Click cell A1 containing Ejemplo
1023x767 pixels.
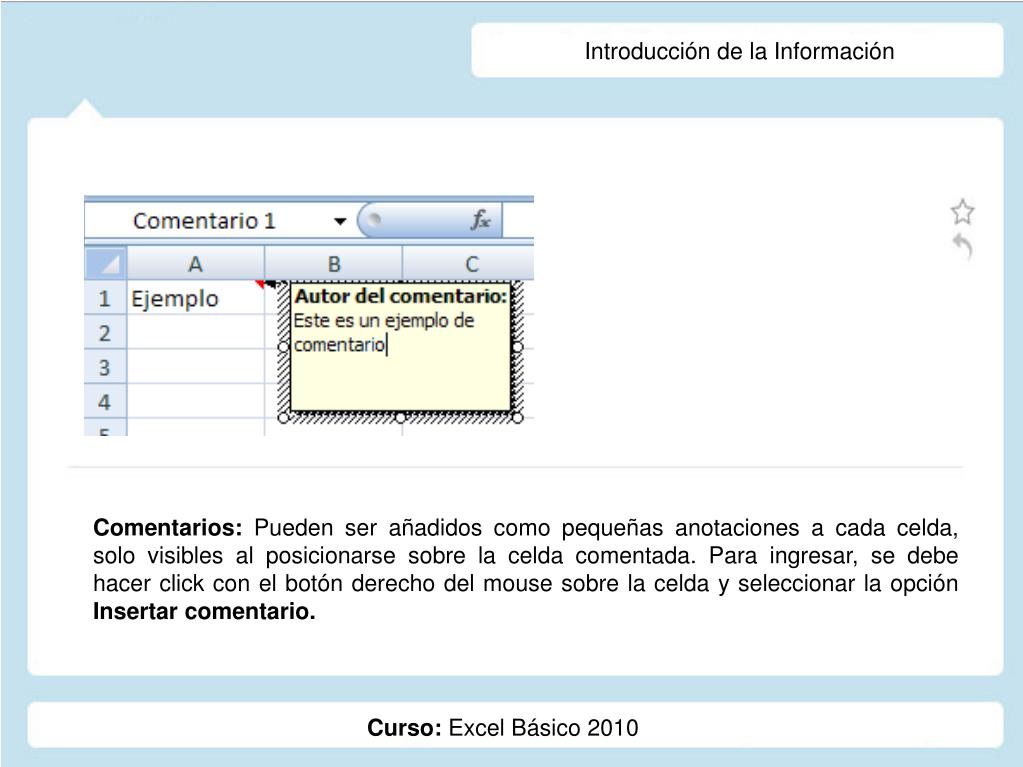pyautogui.click(x=195, y=298)
